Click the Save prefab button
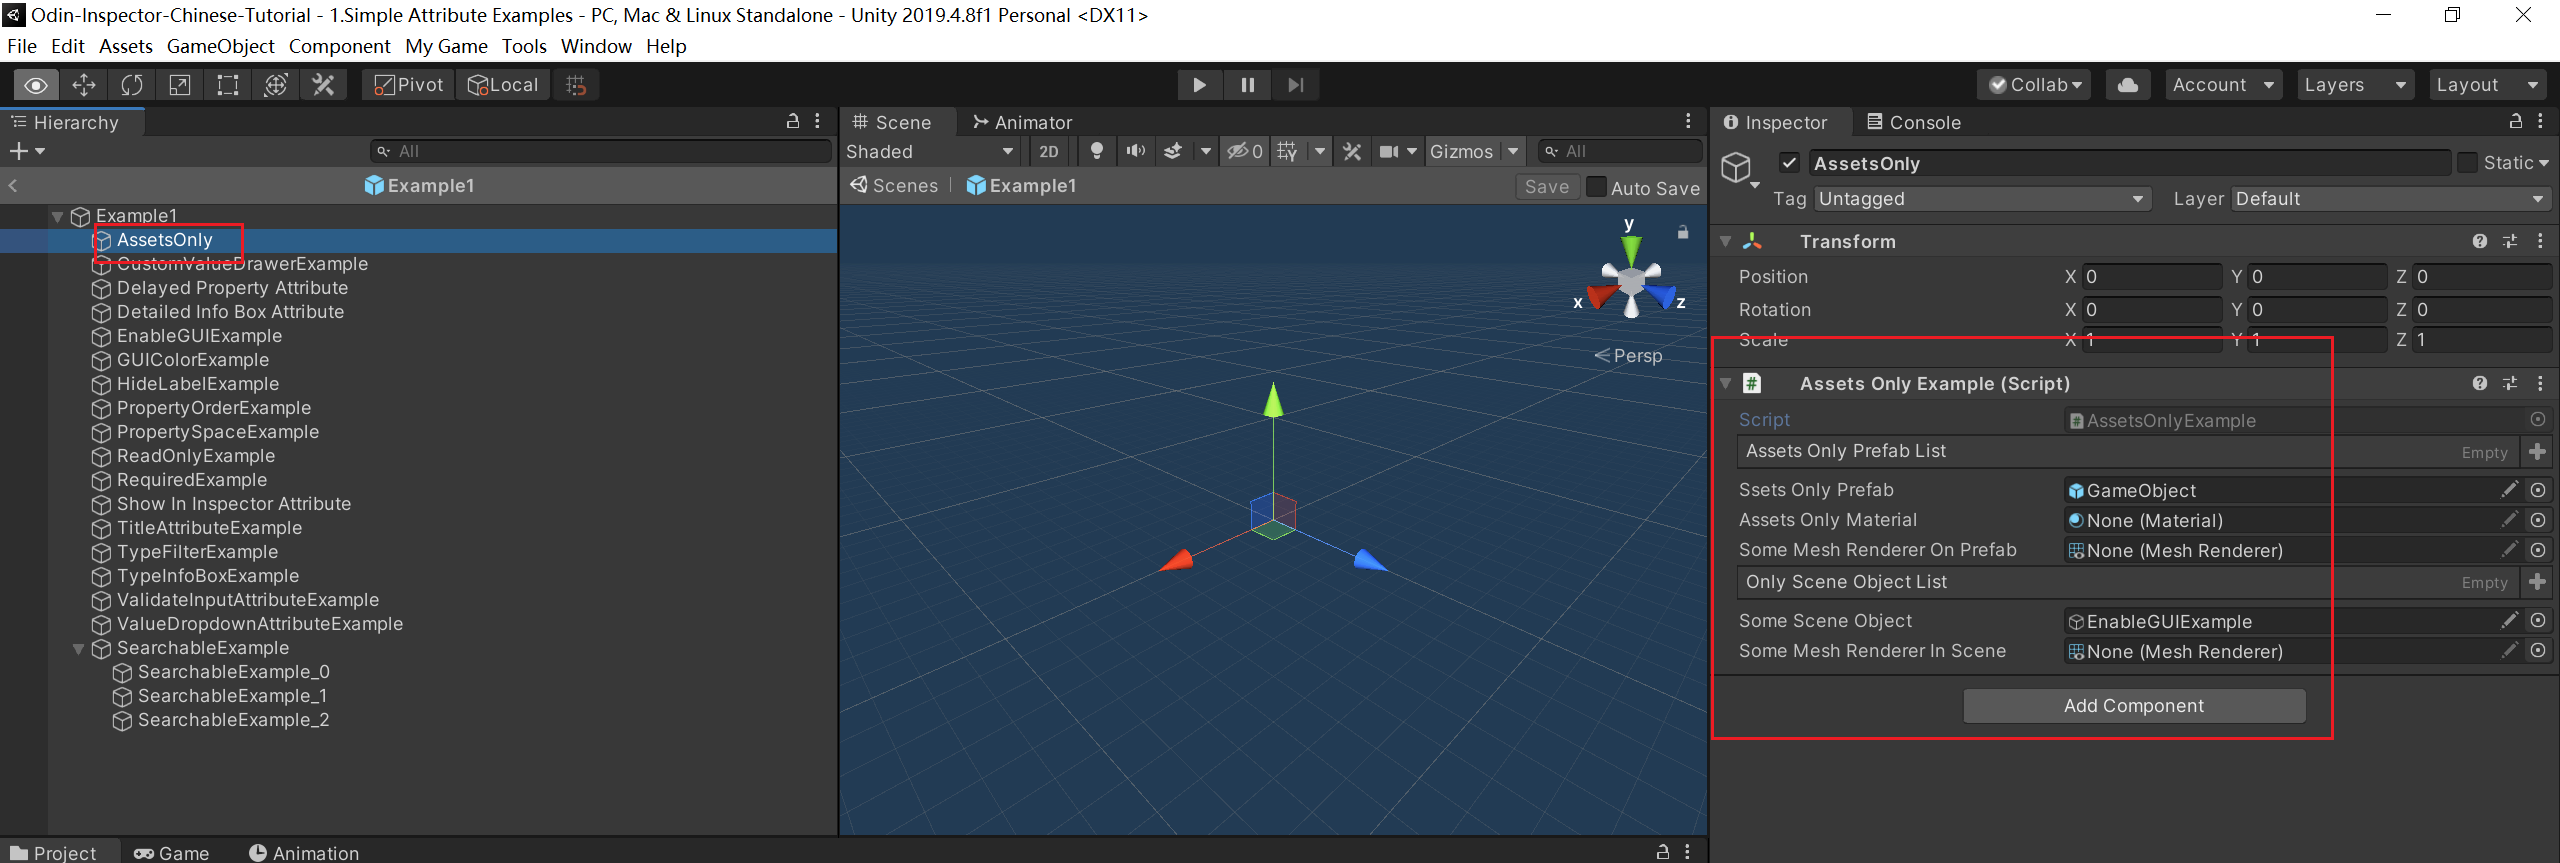2560x863 pixels. (1547, 187)
